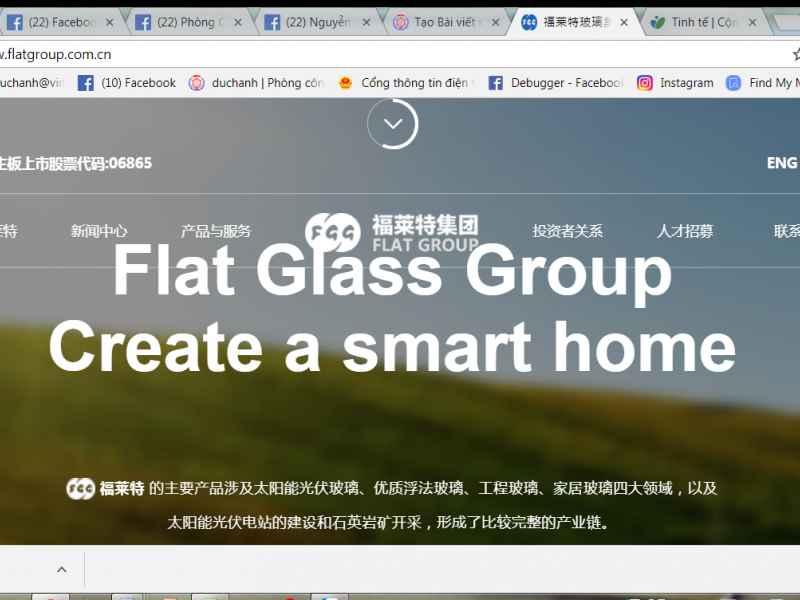Image resolution: width=800 pixels, height=600 pixels.
Task: Click the down-arrow scroll indicator circle
Action: click(392, 122)
